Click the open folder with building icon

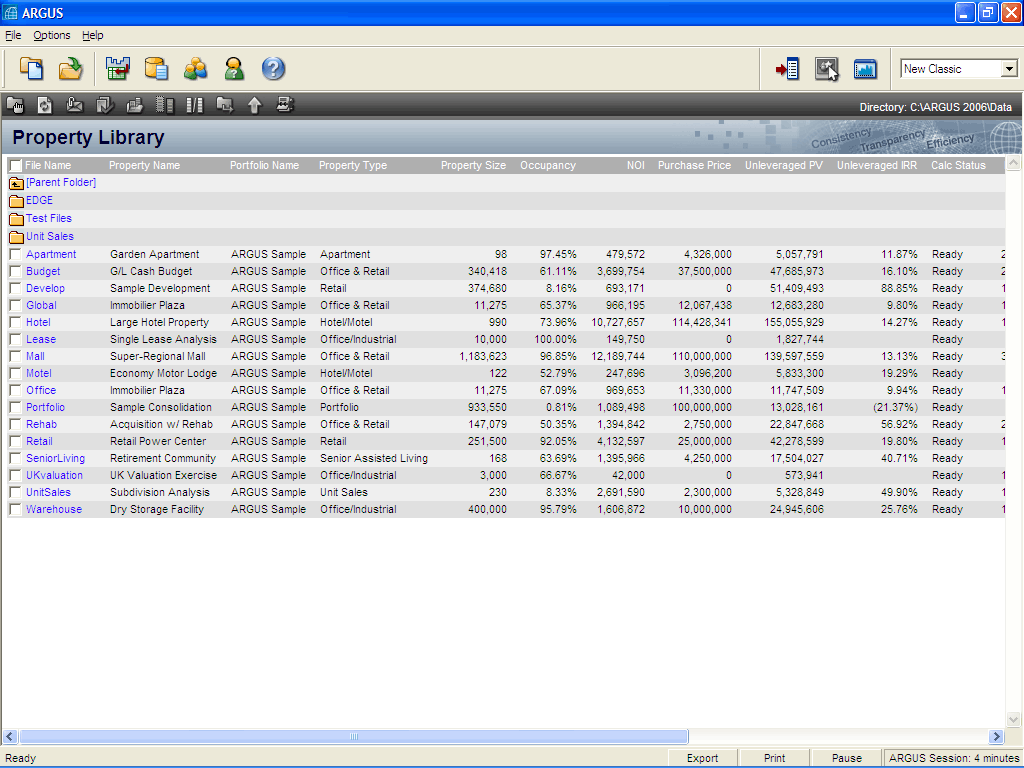[x=135, y=104]
